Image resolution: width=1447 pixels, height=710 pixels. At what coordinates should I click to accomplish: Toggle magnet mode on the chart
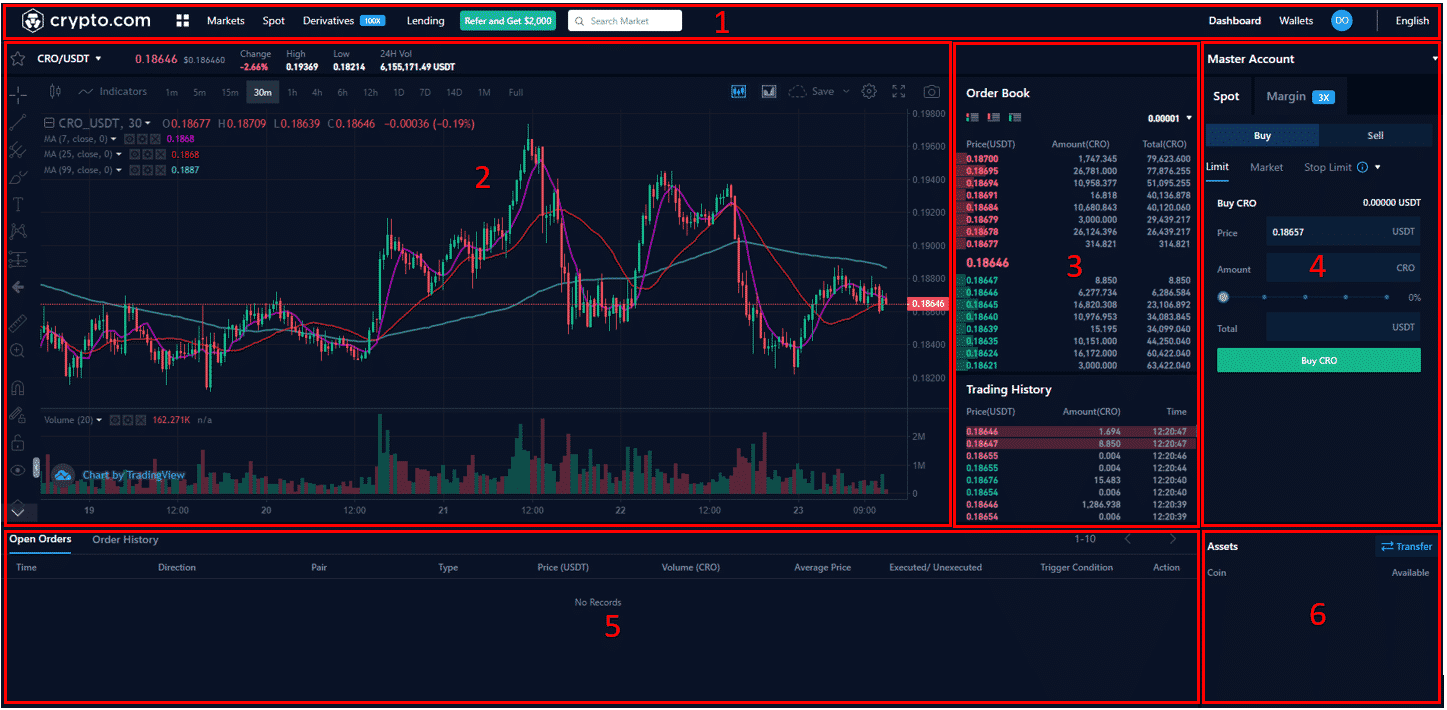pos(18,388)
